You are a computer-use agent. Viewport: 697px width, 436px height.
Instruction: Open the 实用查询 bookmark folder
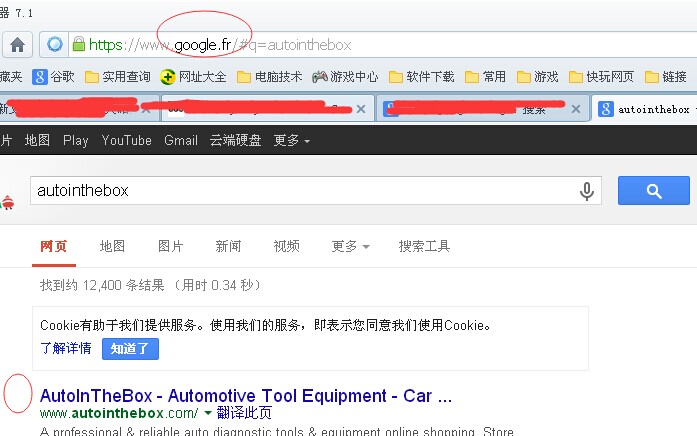(x=117, y=76)
